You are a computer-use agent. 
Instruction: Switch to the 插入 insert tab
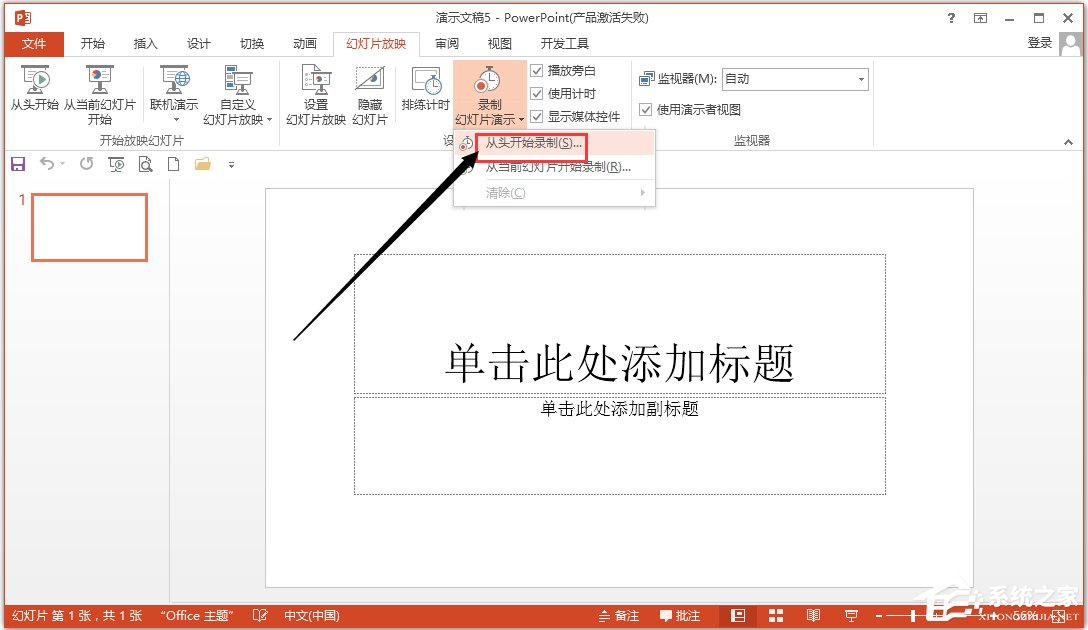tap(145, 44)
